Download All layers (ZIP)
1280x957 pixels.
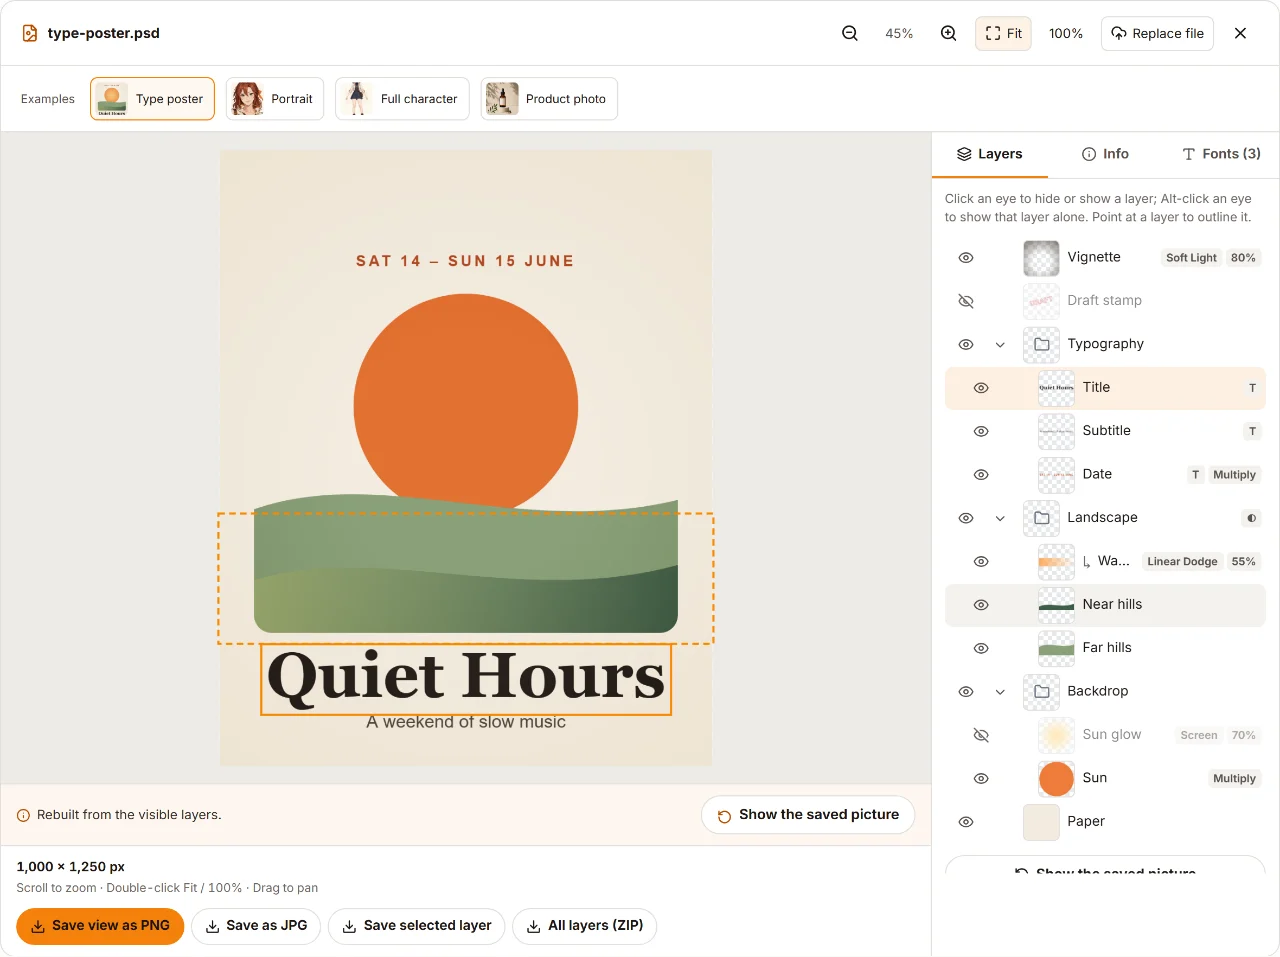tap(585, 926)
